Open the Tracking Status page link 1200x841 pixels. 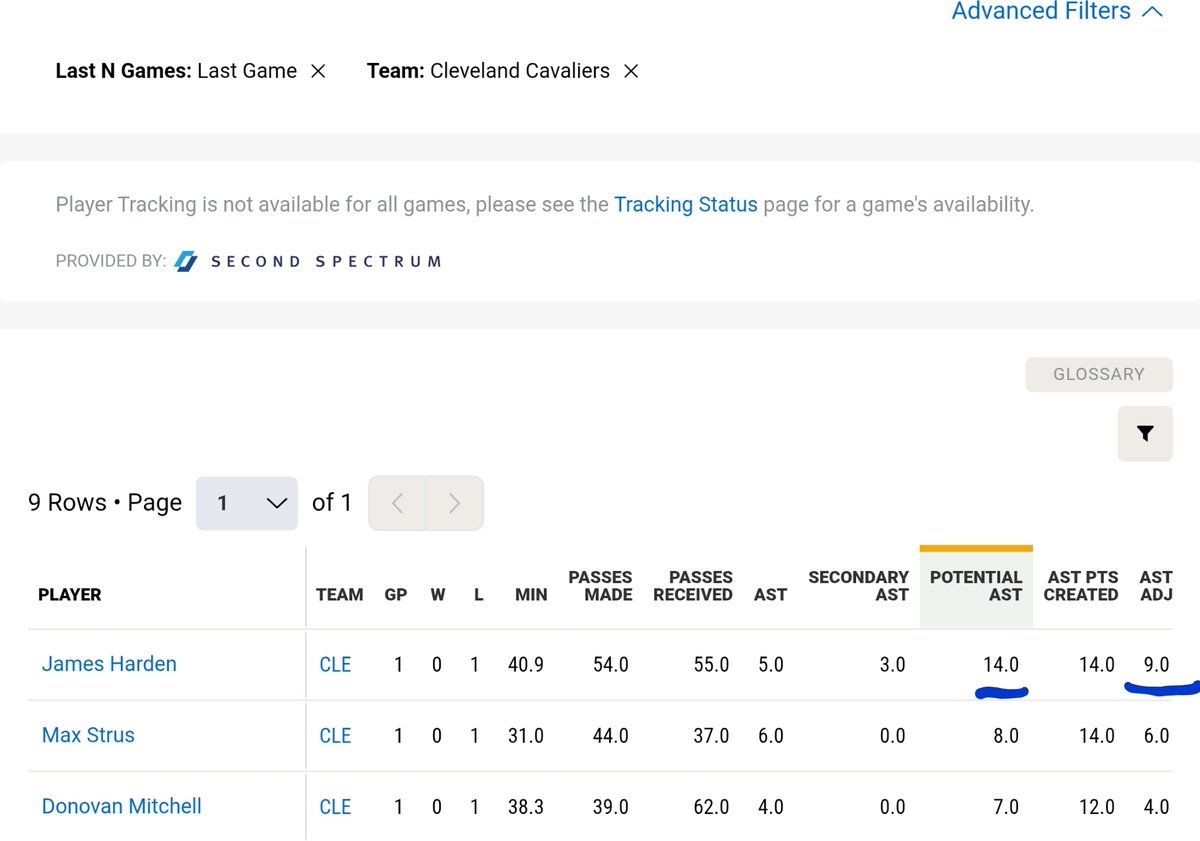point(686,204)
